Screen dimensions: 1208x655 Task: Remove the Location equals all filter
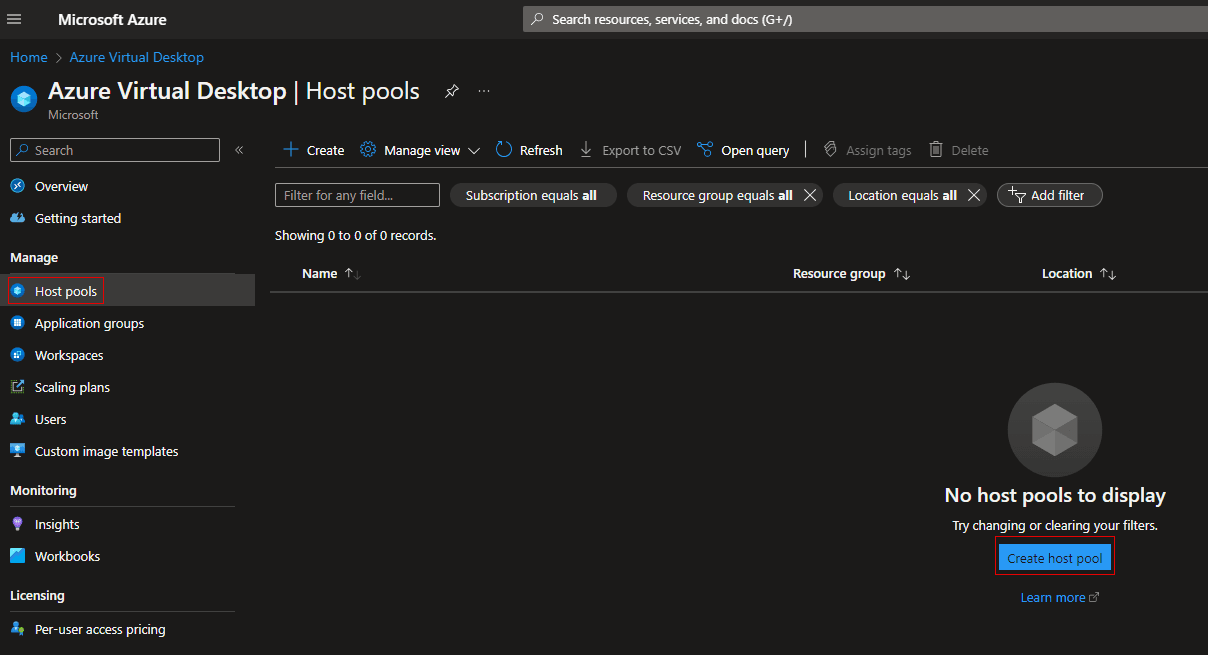[973, 195]
